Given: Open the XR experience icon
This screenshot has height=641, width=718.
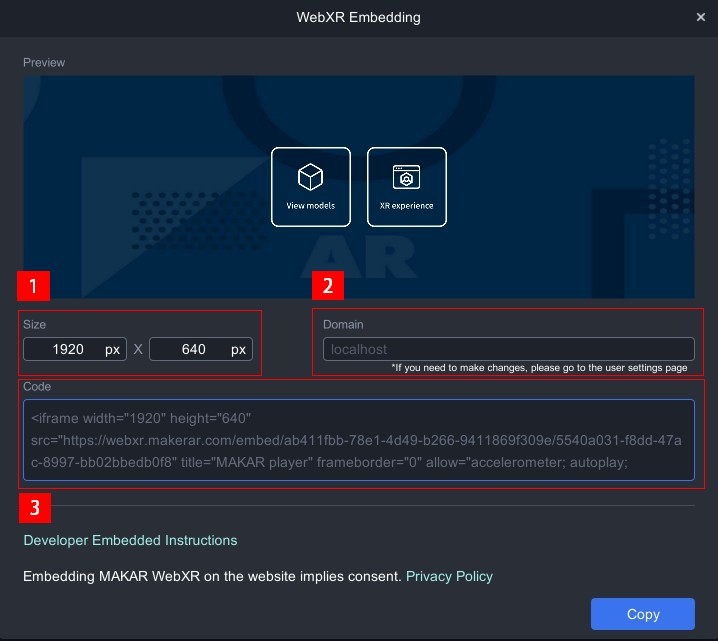Looking at the screenshot, I should [x=406, y=178].
